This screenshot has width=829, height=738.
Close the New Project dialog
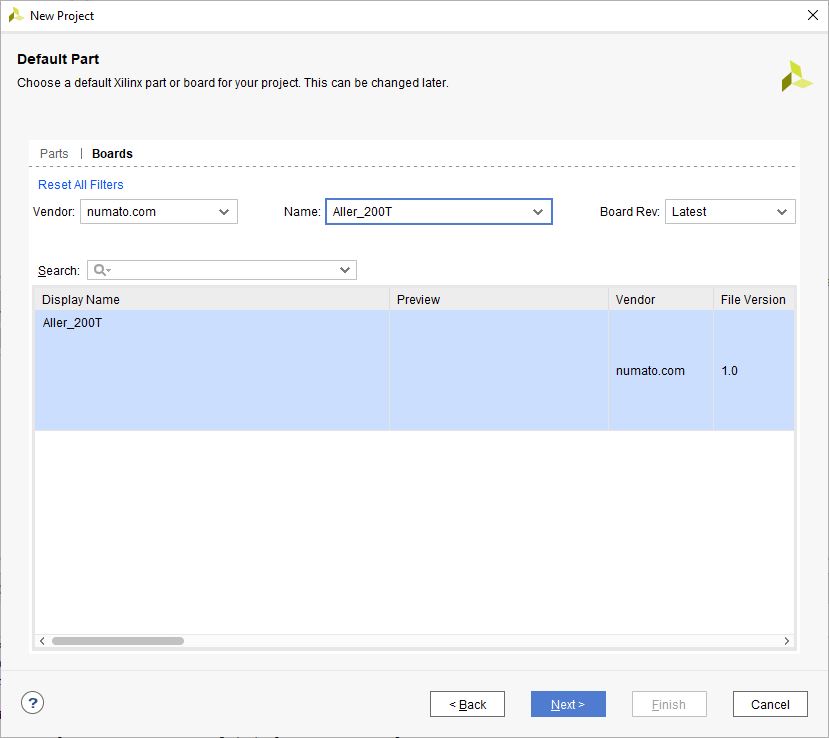(x=811, y=15)
